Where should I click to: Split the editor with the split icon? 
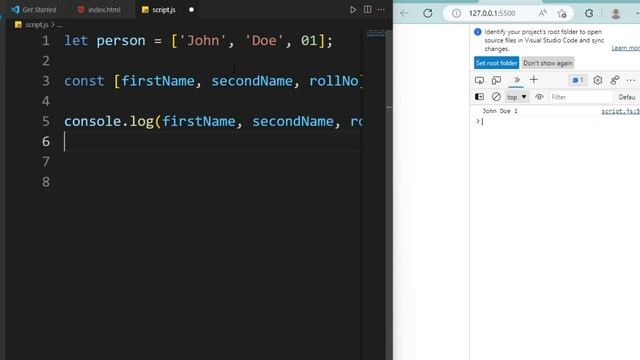point(367,9)
